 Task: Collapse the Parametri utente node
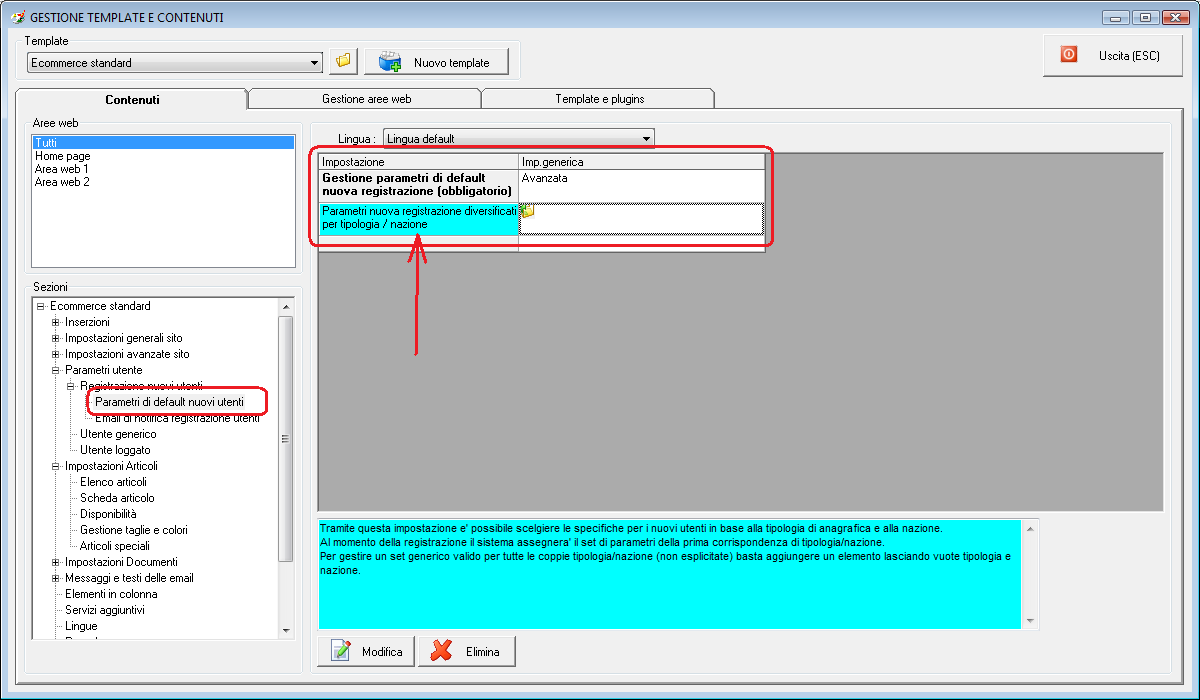pyautogui.click(x=56, y=370)
